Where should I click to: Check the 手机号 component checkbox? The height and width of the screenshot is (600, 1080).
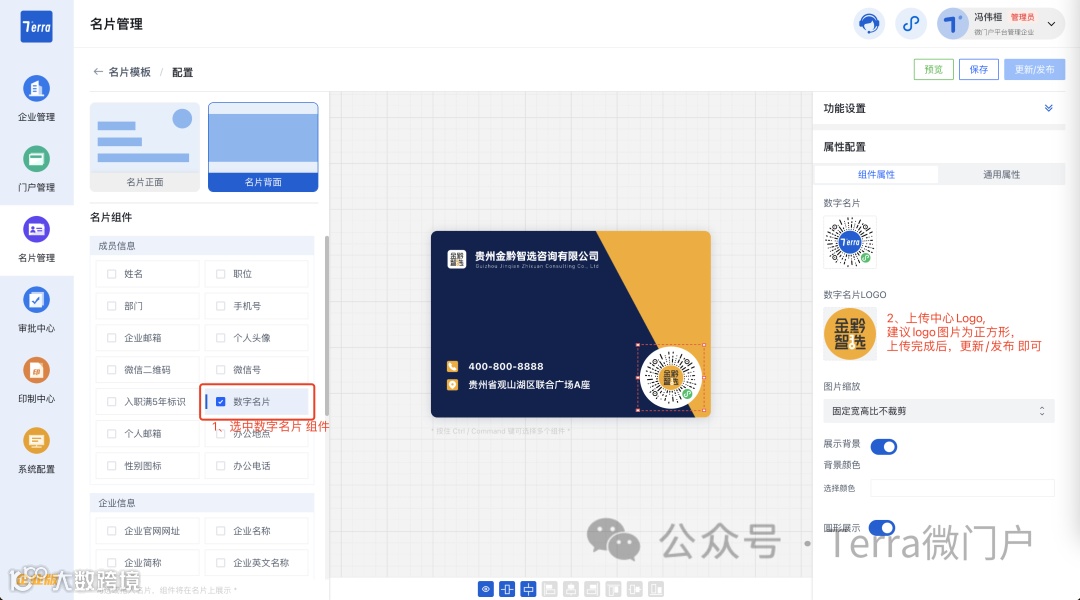click(x=220, y=306)
